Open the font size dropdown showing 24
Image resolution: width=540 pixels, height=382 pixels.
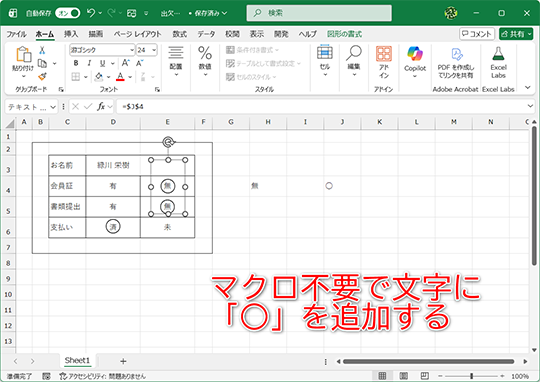tap(154, 50)
